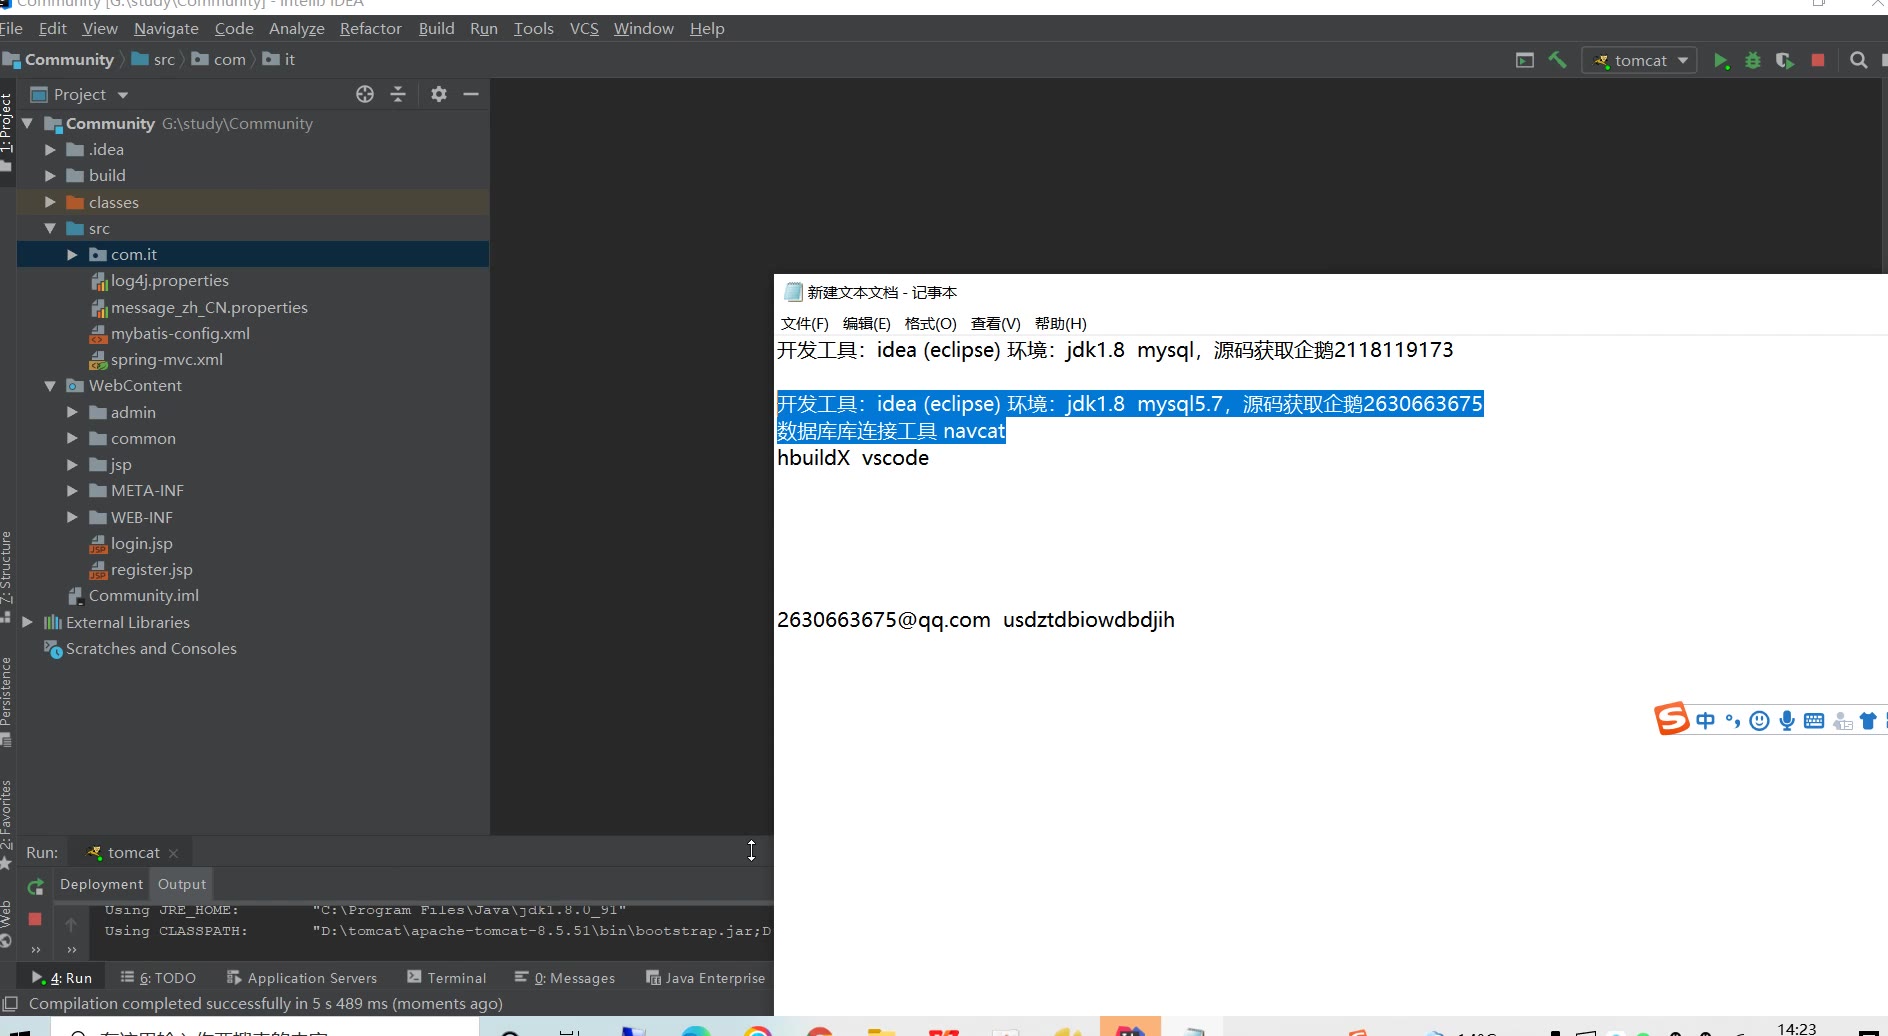Open the 6: TODO tool window
1888x1036 pixels.
pos(158,978)
